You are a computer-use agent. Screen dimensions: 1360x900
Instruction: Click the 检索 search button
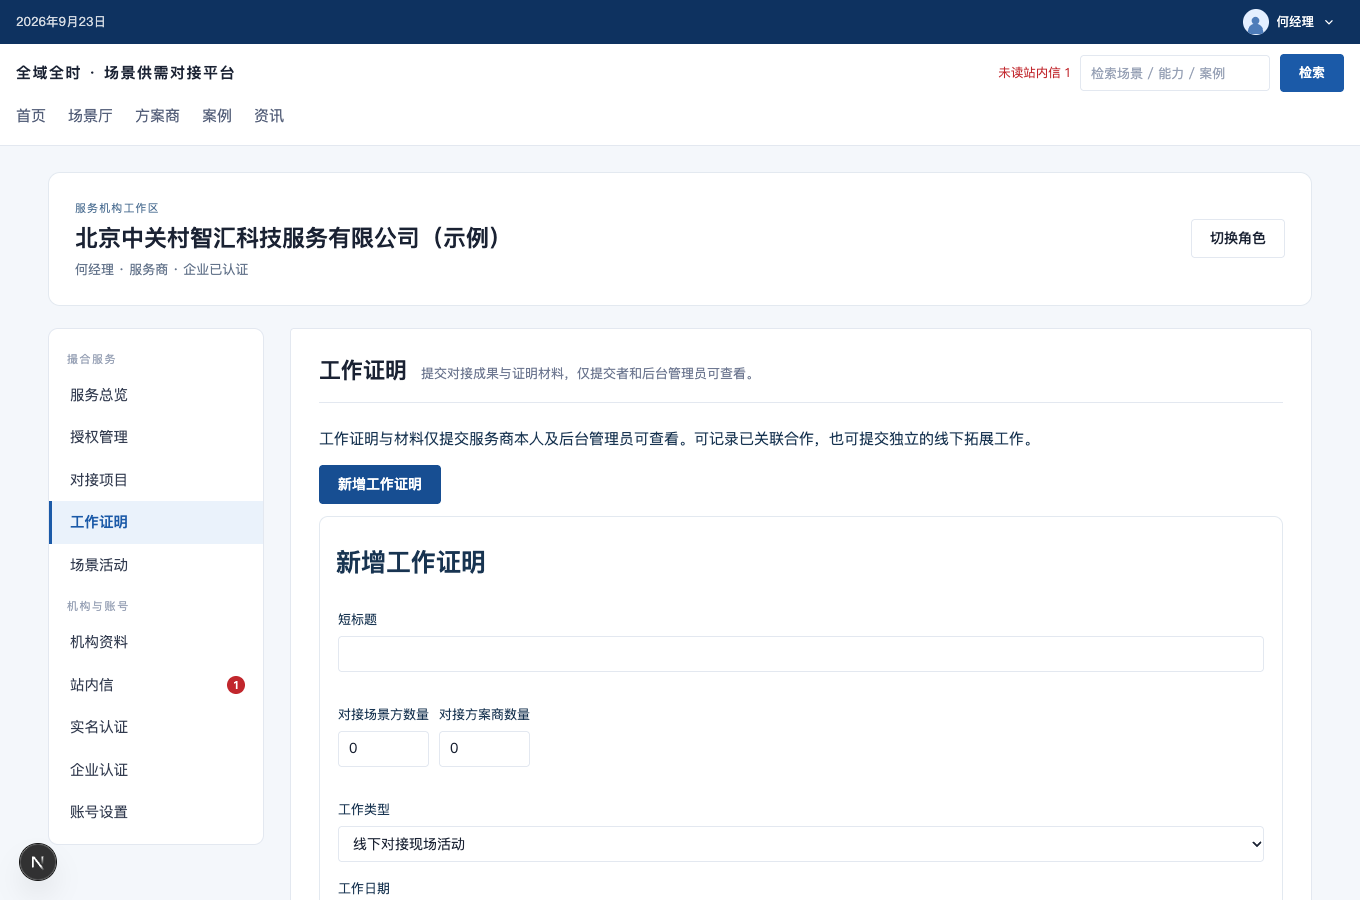point(1312,73)
